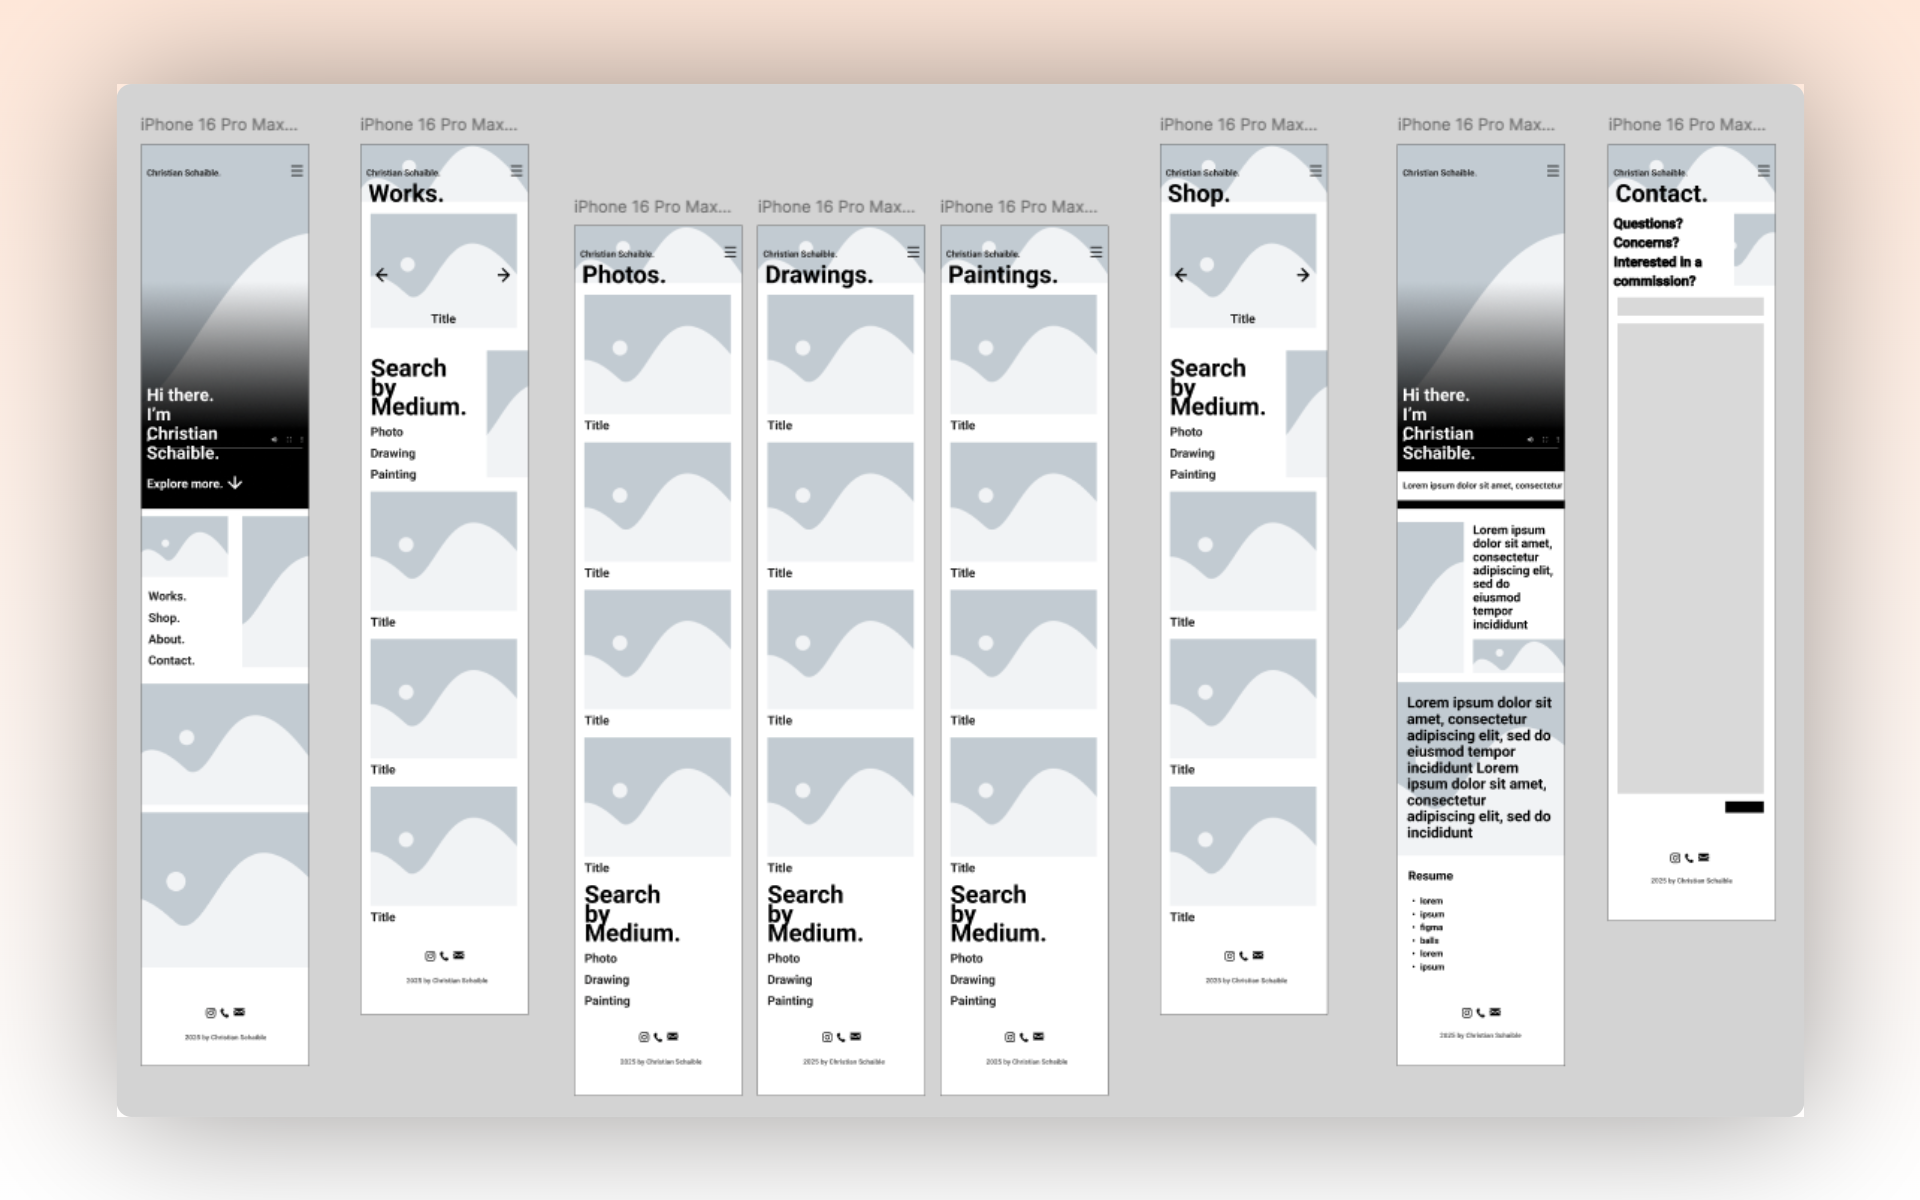Open hamburger menu on Paintings page
Image resolution: width=1920 pixels, height=1200 pixels.
click(1096, 252)
